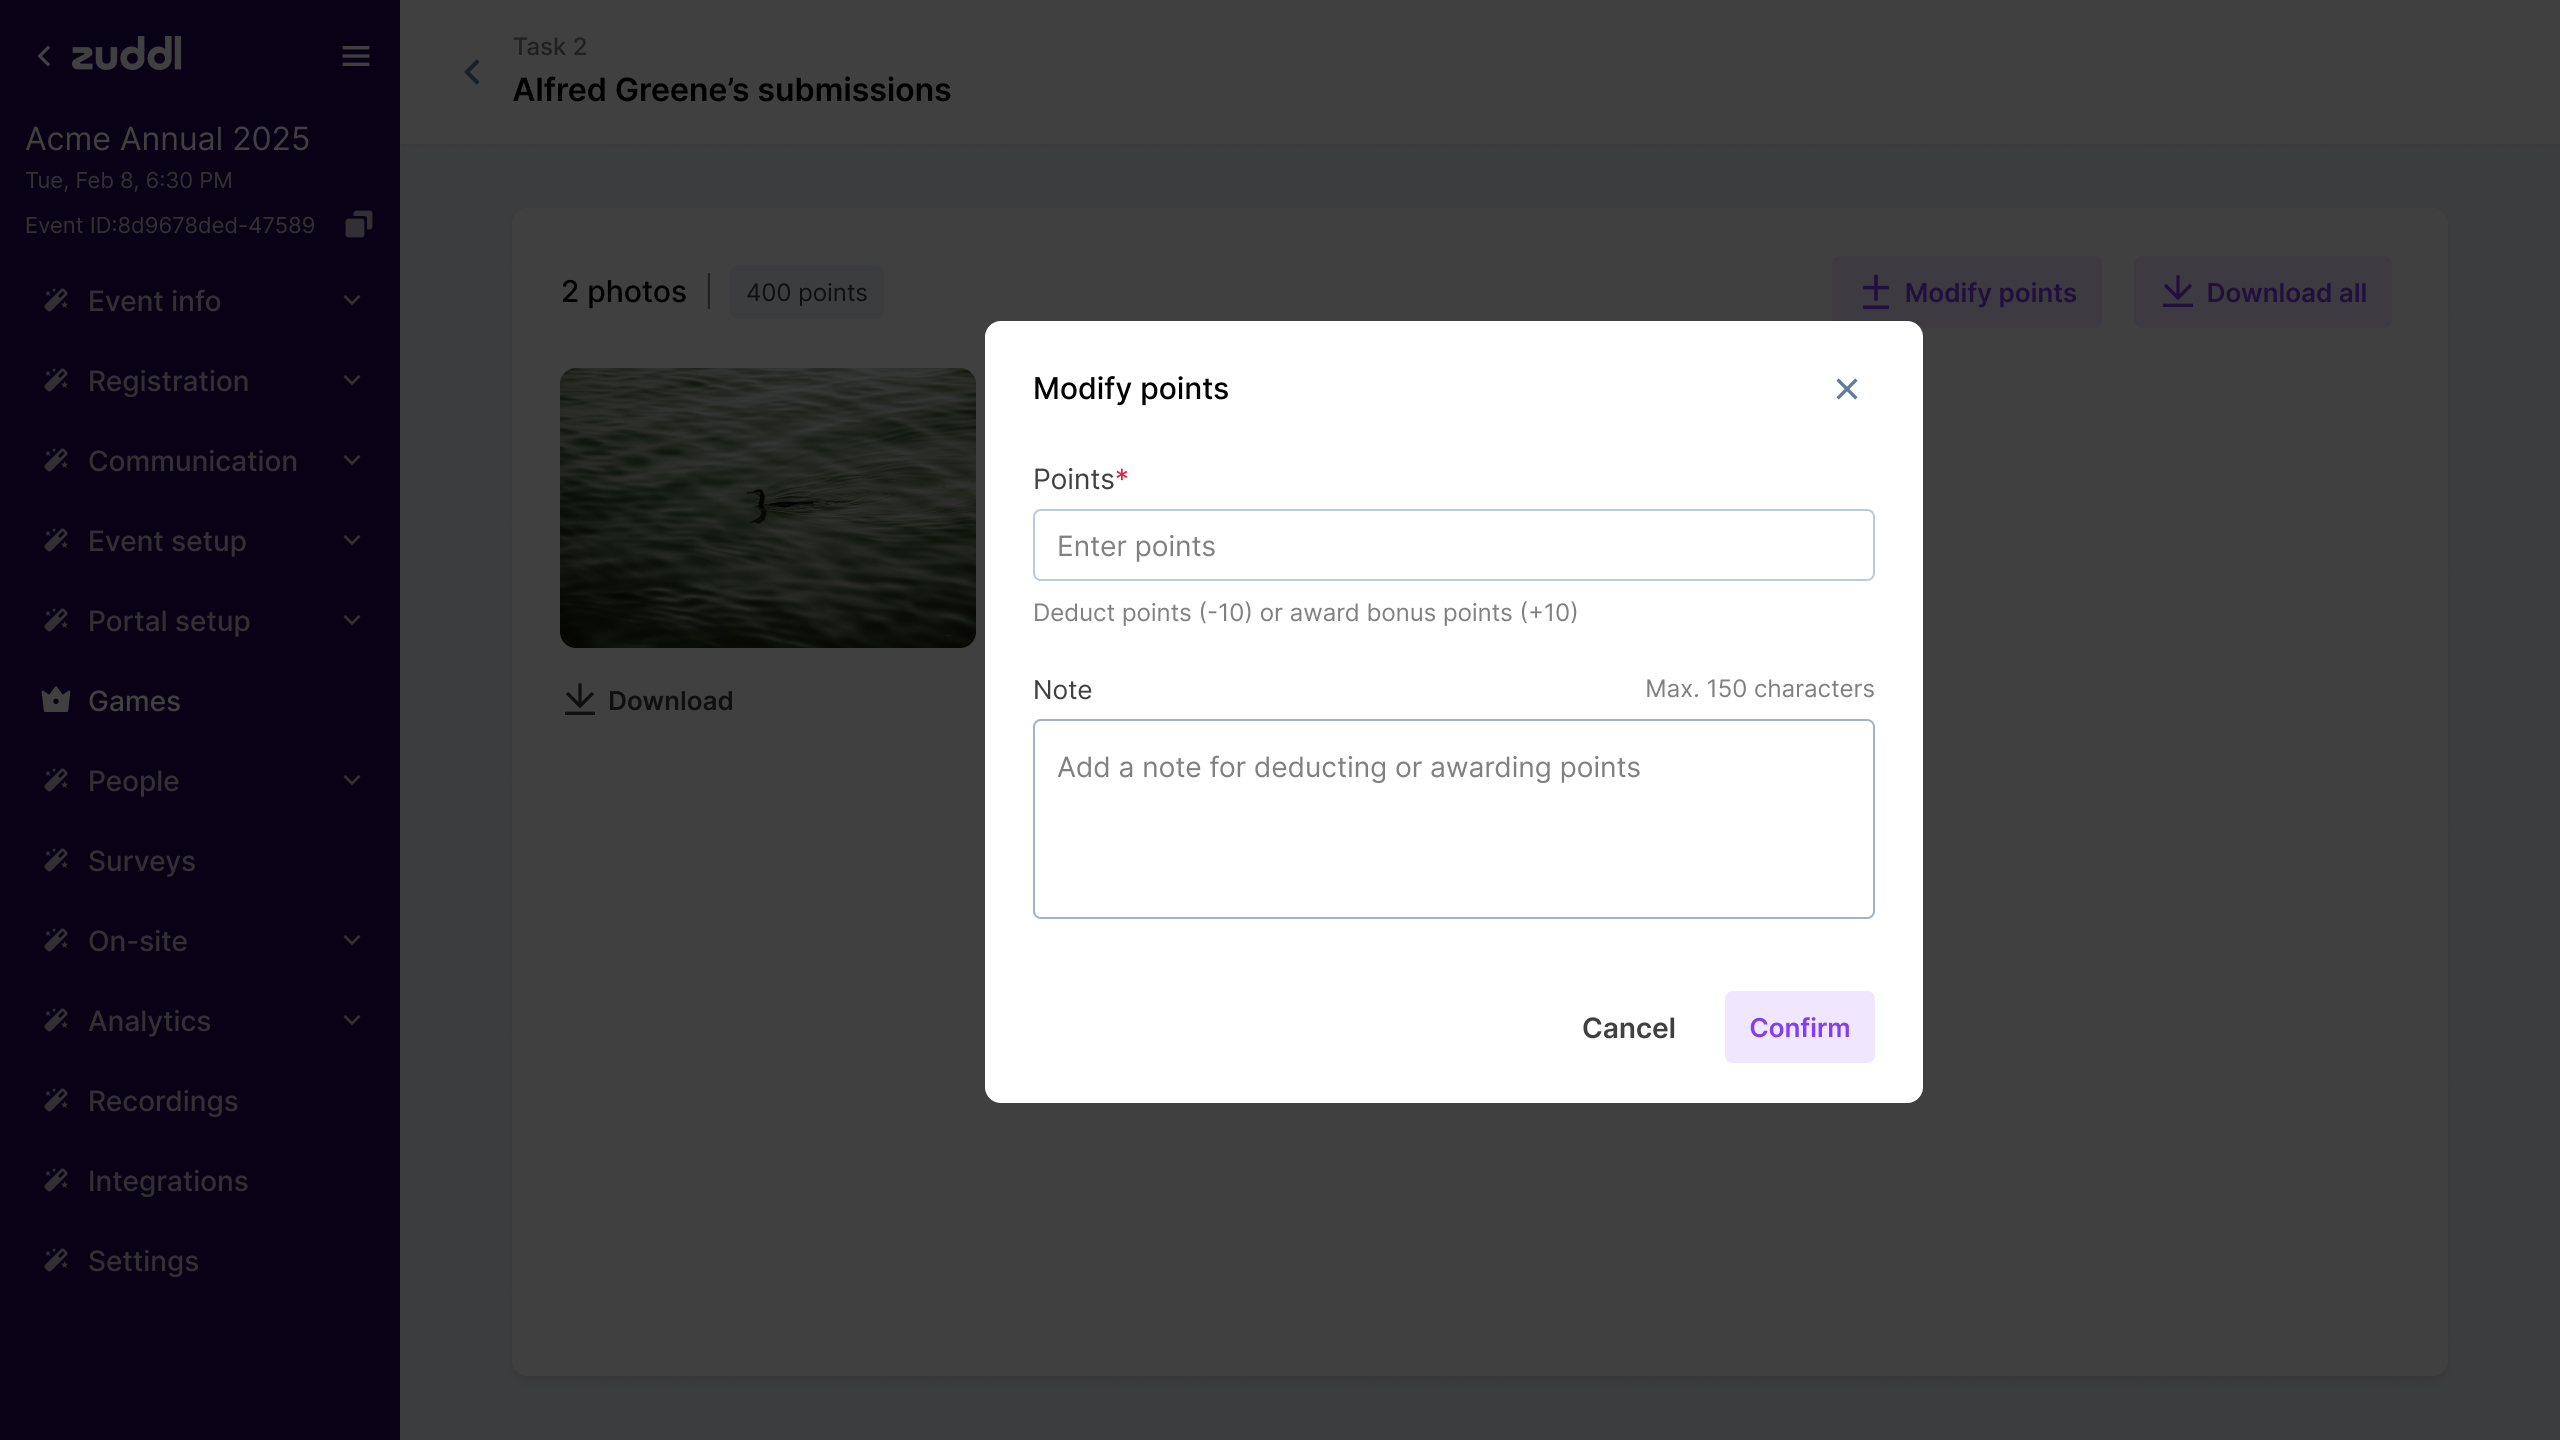Click the Settings icon at sidebar bottom
This screenshot has height=1440, width=2560.
(x=56, y=1260)
